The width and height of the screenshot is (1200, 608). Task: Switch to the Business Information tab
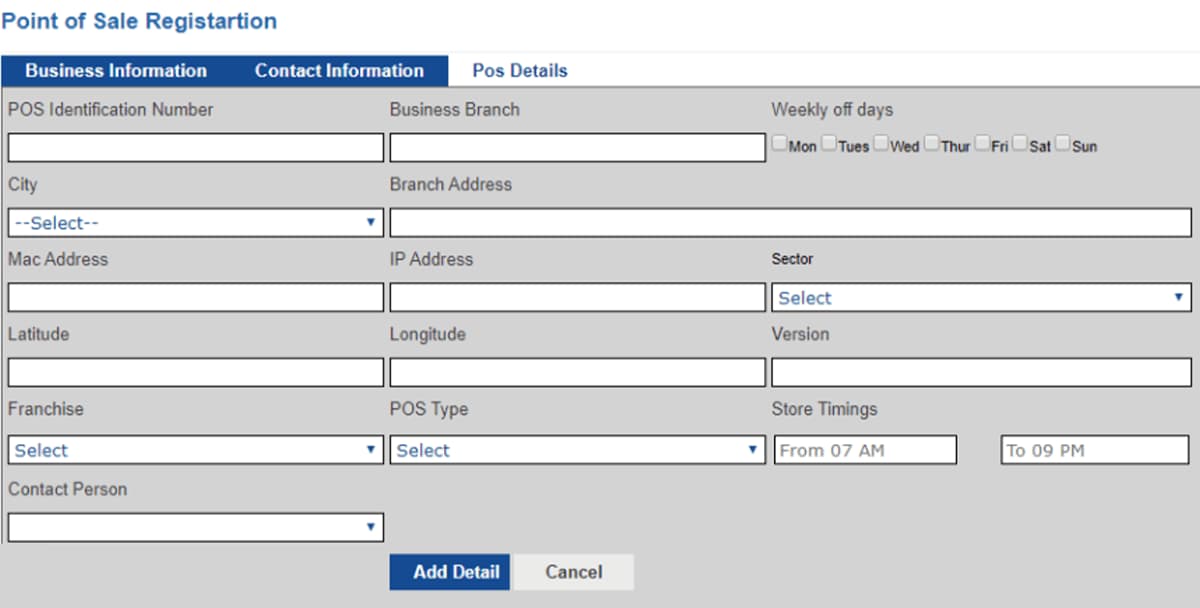(114, 70)
